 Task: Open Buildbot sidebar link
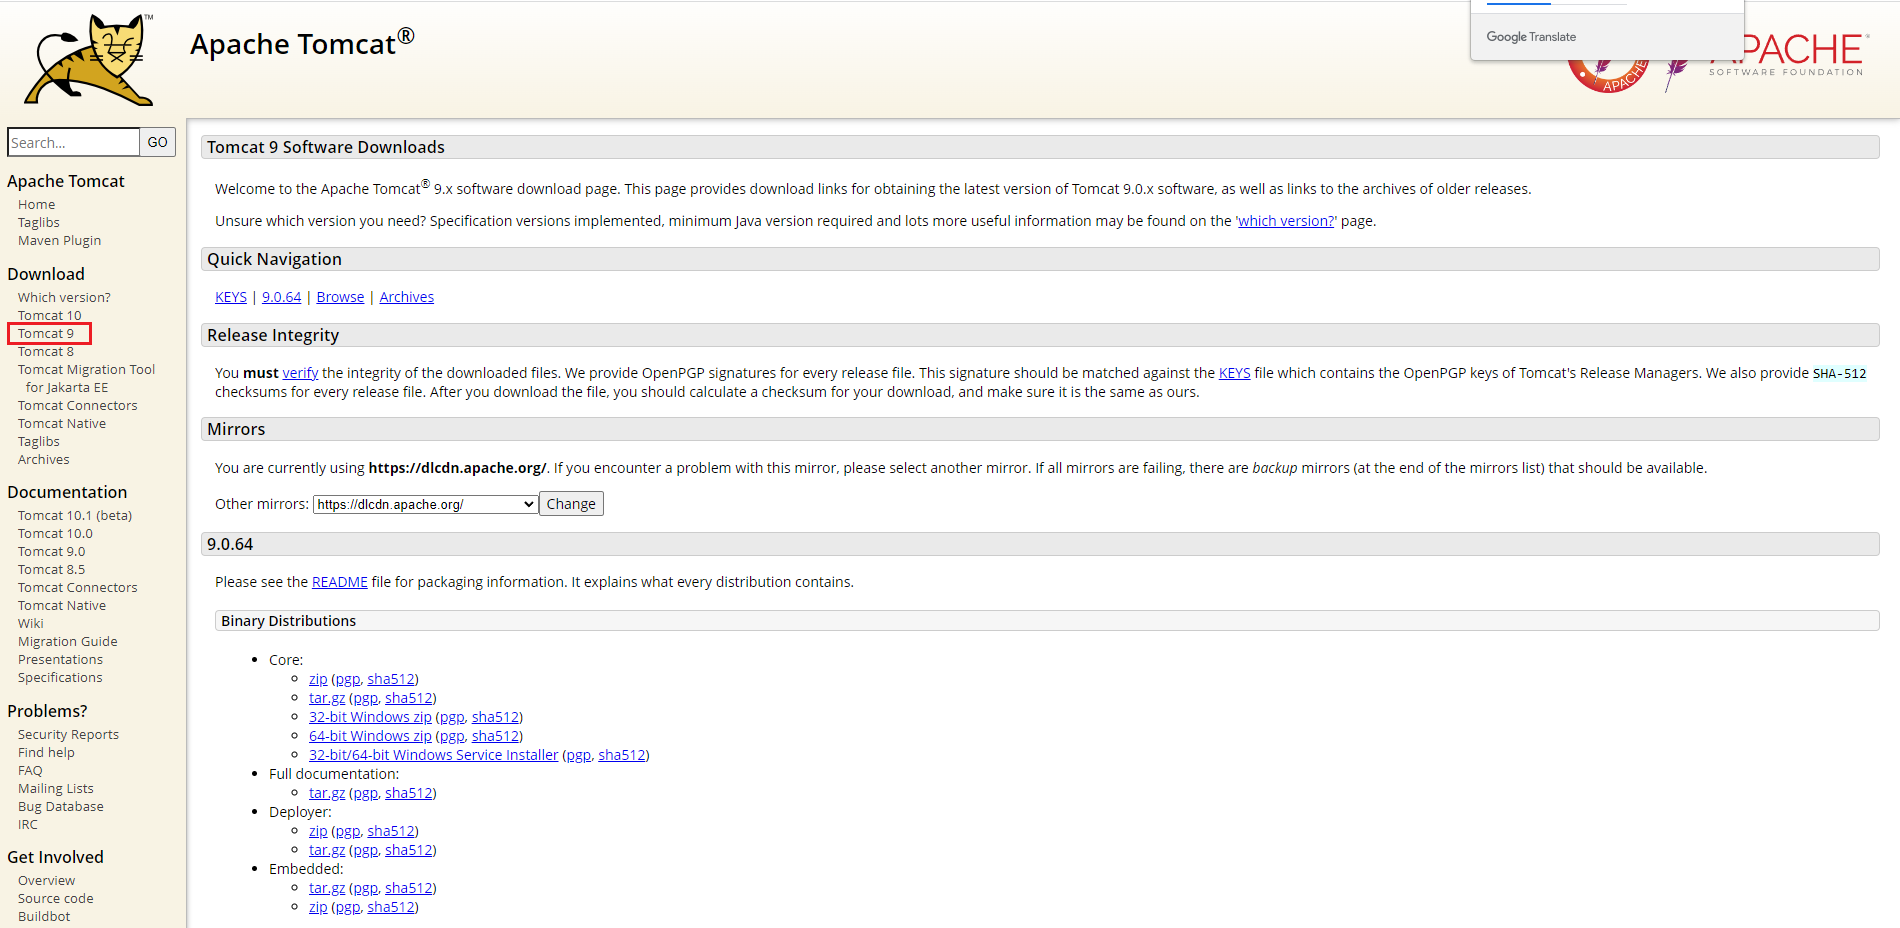(44, 916)
